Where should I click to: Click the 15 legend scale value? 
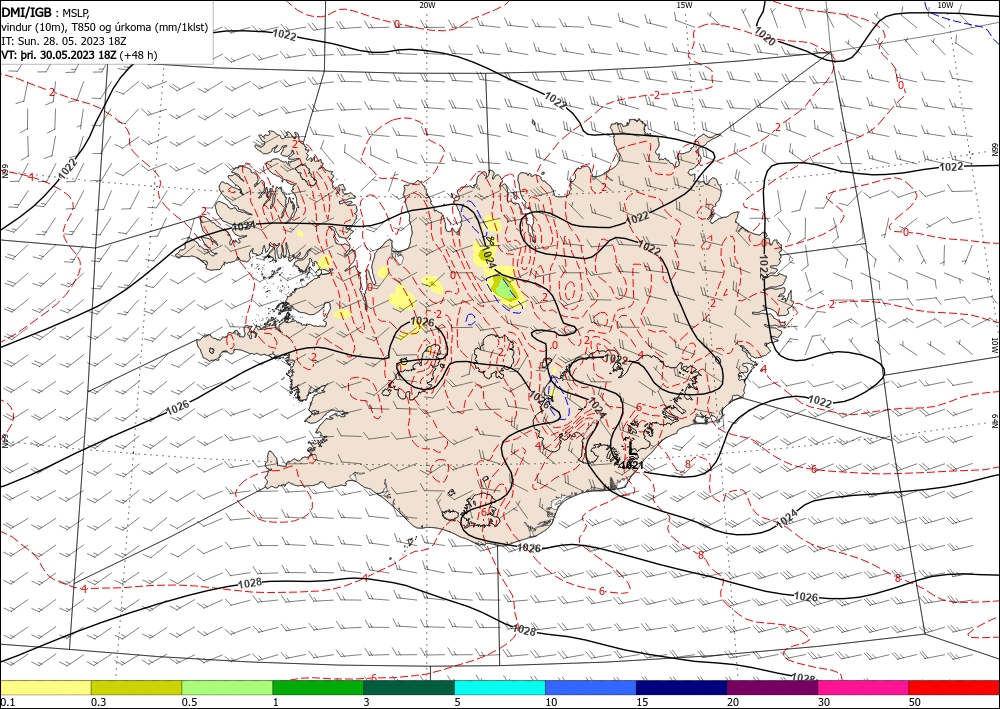point(642,702)
